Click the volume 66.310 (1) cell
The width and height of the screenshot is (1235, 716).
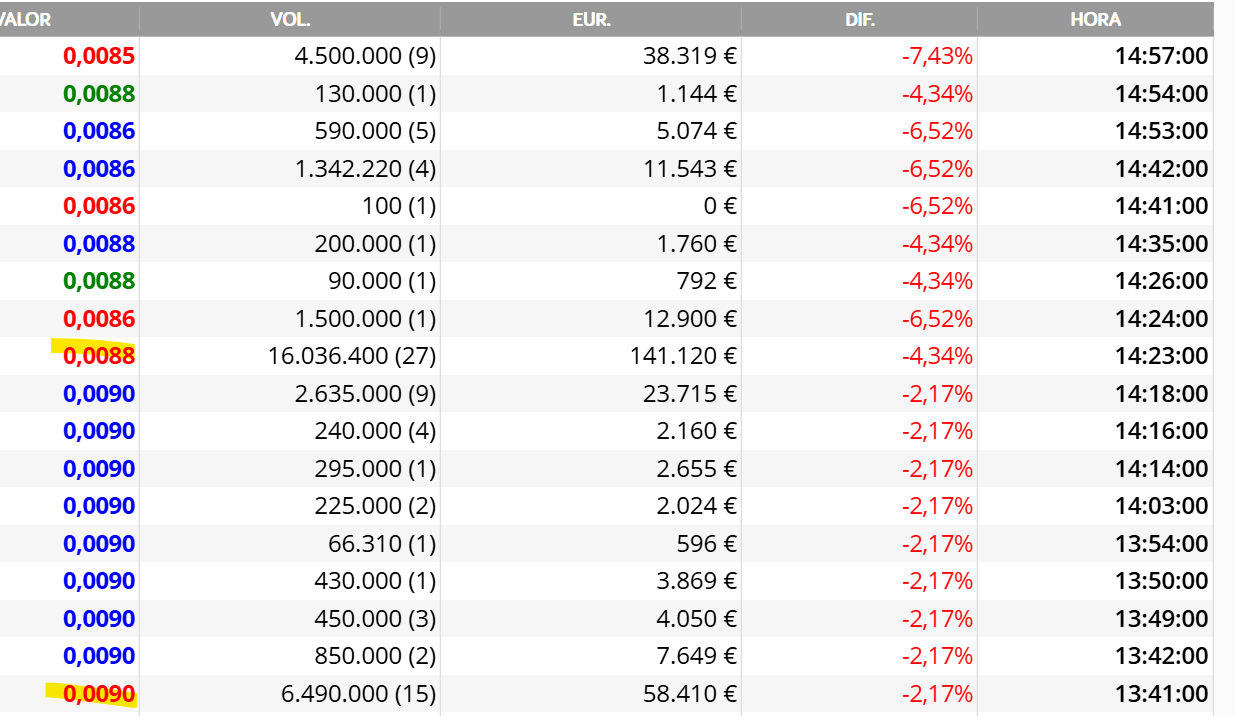point(382,544)
